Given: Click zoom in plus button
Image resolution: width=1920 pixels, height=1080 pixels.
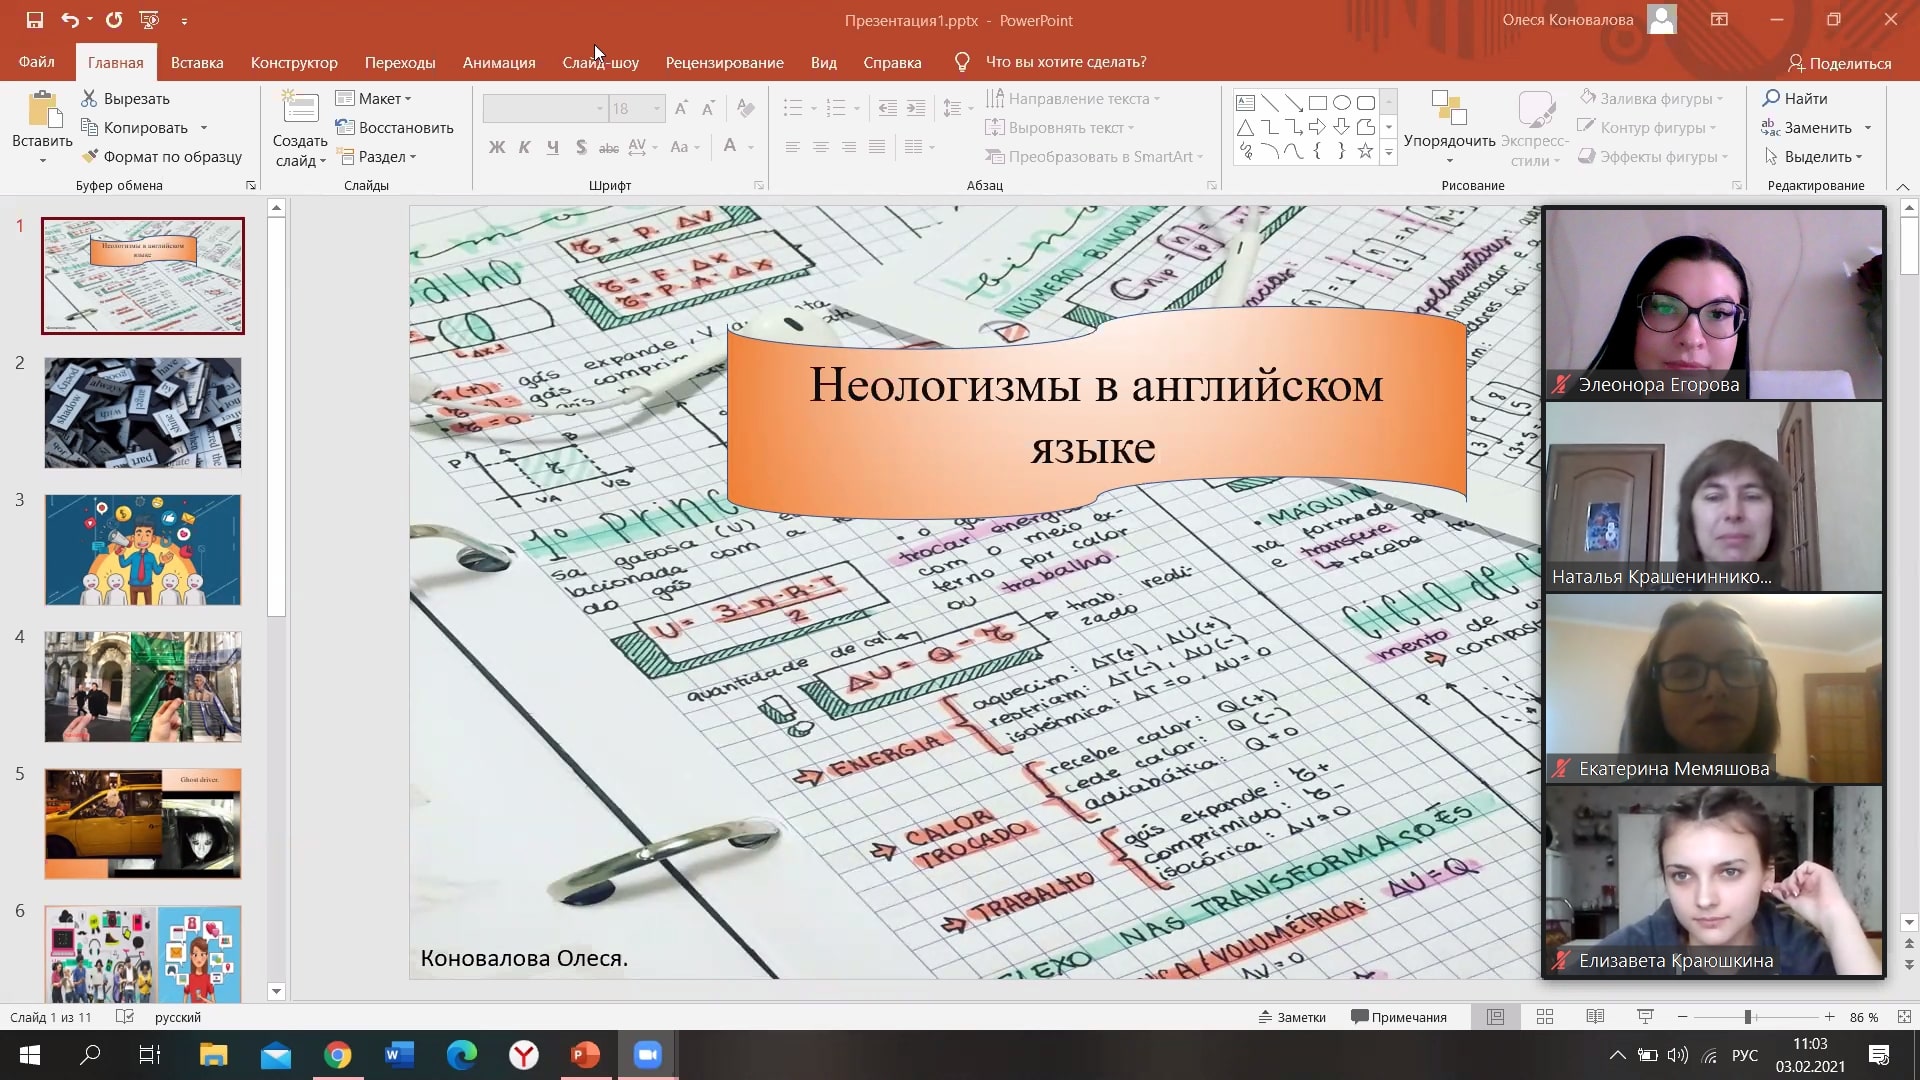Looking at the screenshot, I should point(1829,1017).
